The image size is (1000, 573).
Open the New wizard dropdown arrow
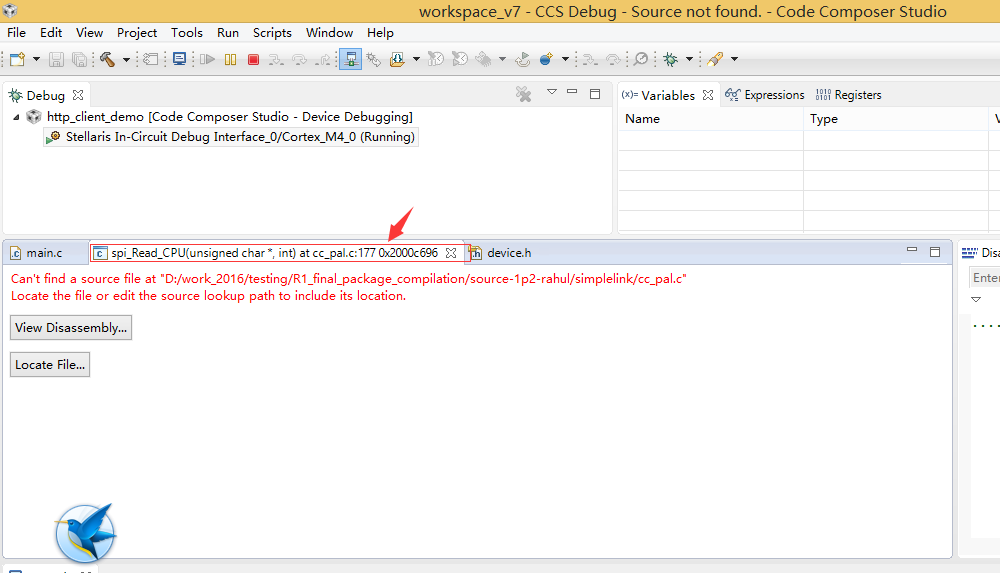point(36,59)
